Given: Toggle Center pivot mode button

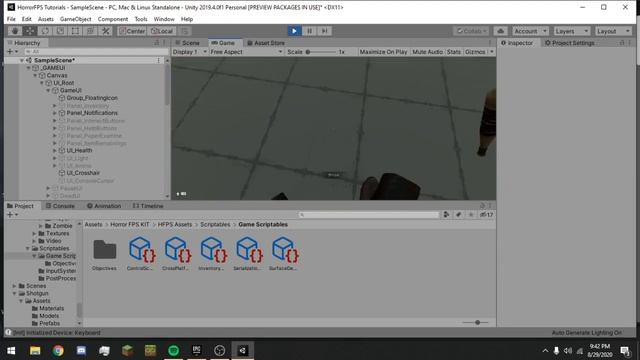Looking at the screenshot, I should pyautogui.click(x=132, y=31).
